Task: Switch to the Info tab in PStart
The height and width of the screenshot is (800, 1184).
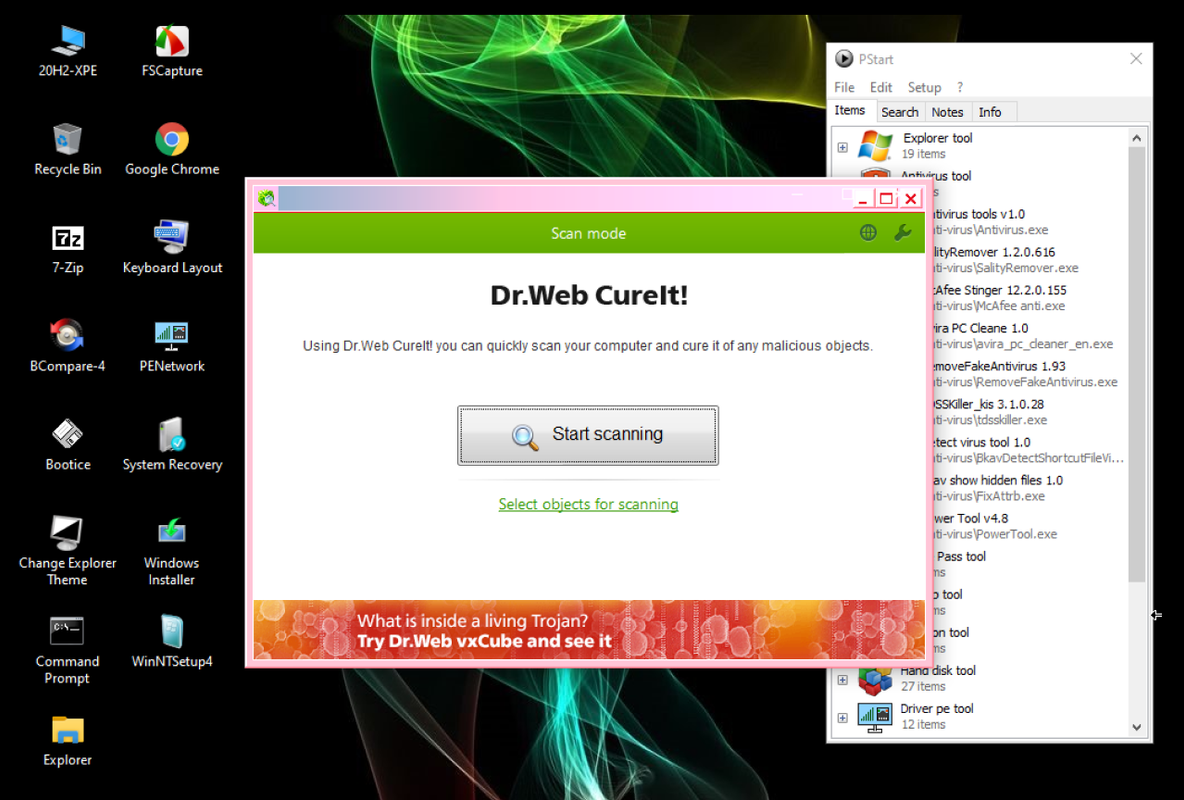Action: [990, 112]
